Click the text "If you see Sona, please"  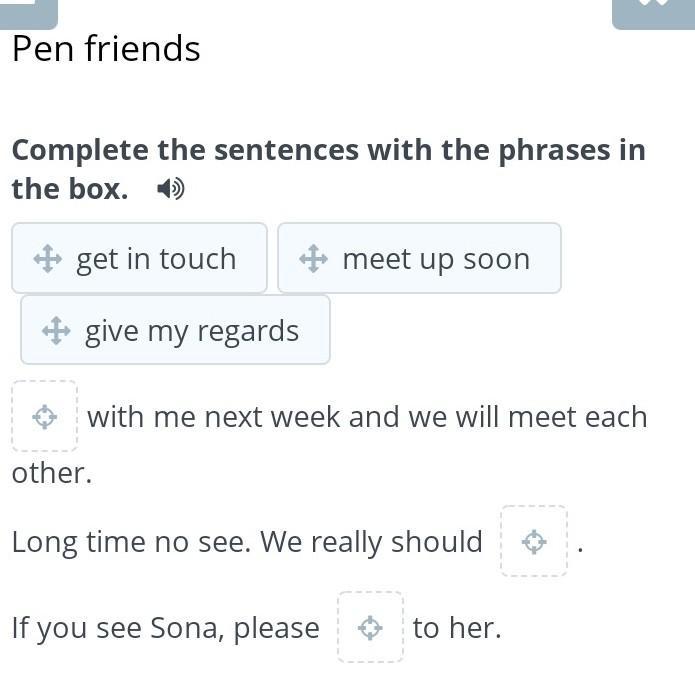165,628
